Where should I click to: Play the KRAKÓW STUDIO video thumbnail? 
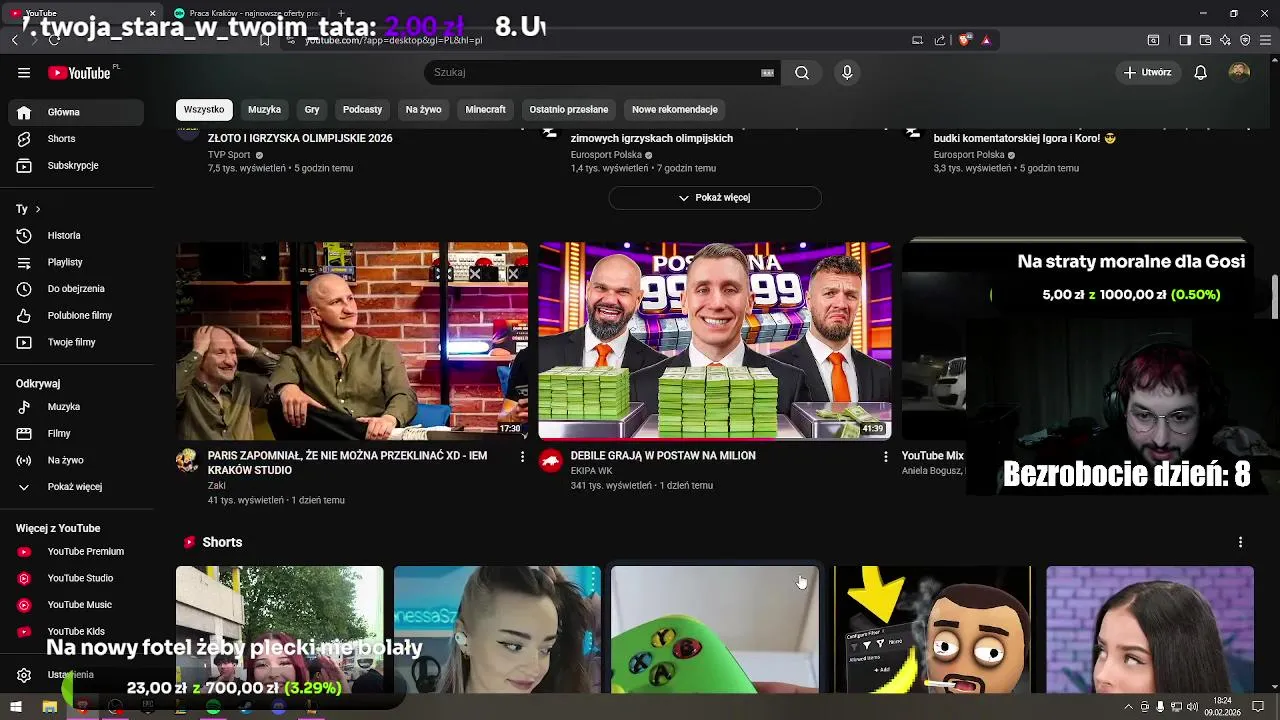pos(352,340)
